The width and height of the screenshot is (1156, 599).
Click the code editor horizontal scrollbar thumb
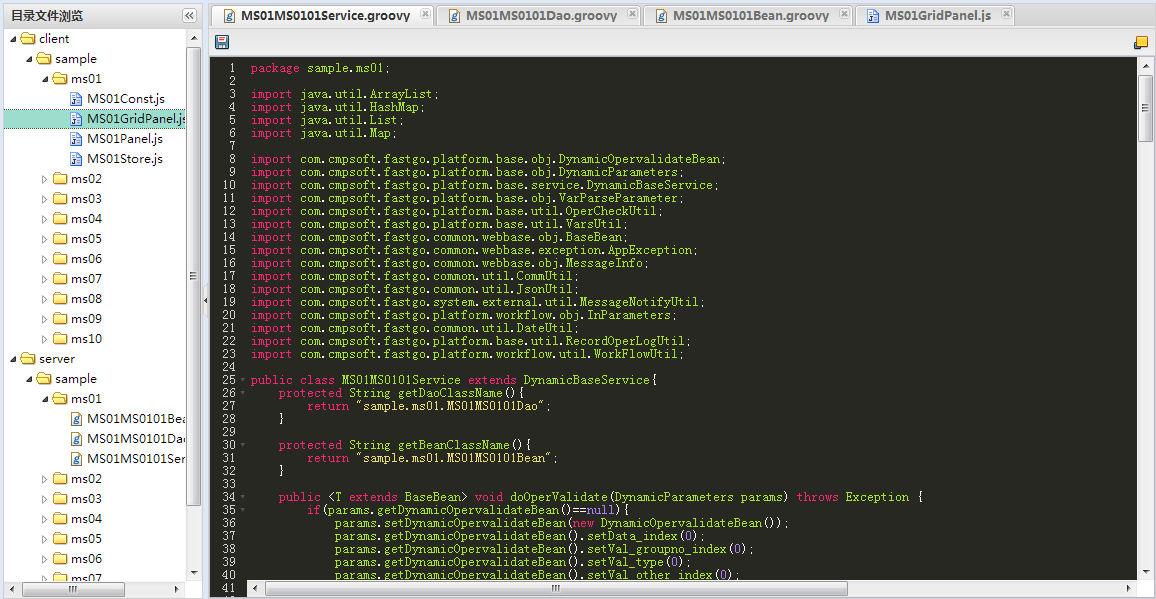[557, 589]
